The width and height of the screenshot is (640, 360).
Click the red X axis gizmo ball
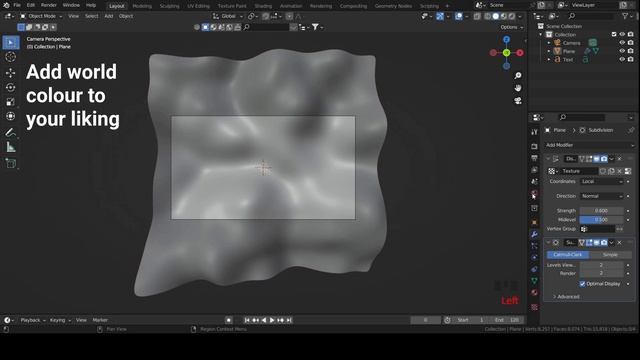point(520,53)
